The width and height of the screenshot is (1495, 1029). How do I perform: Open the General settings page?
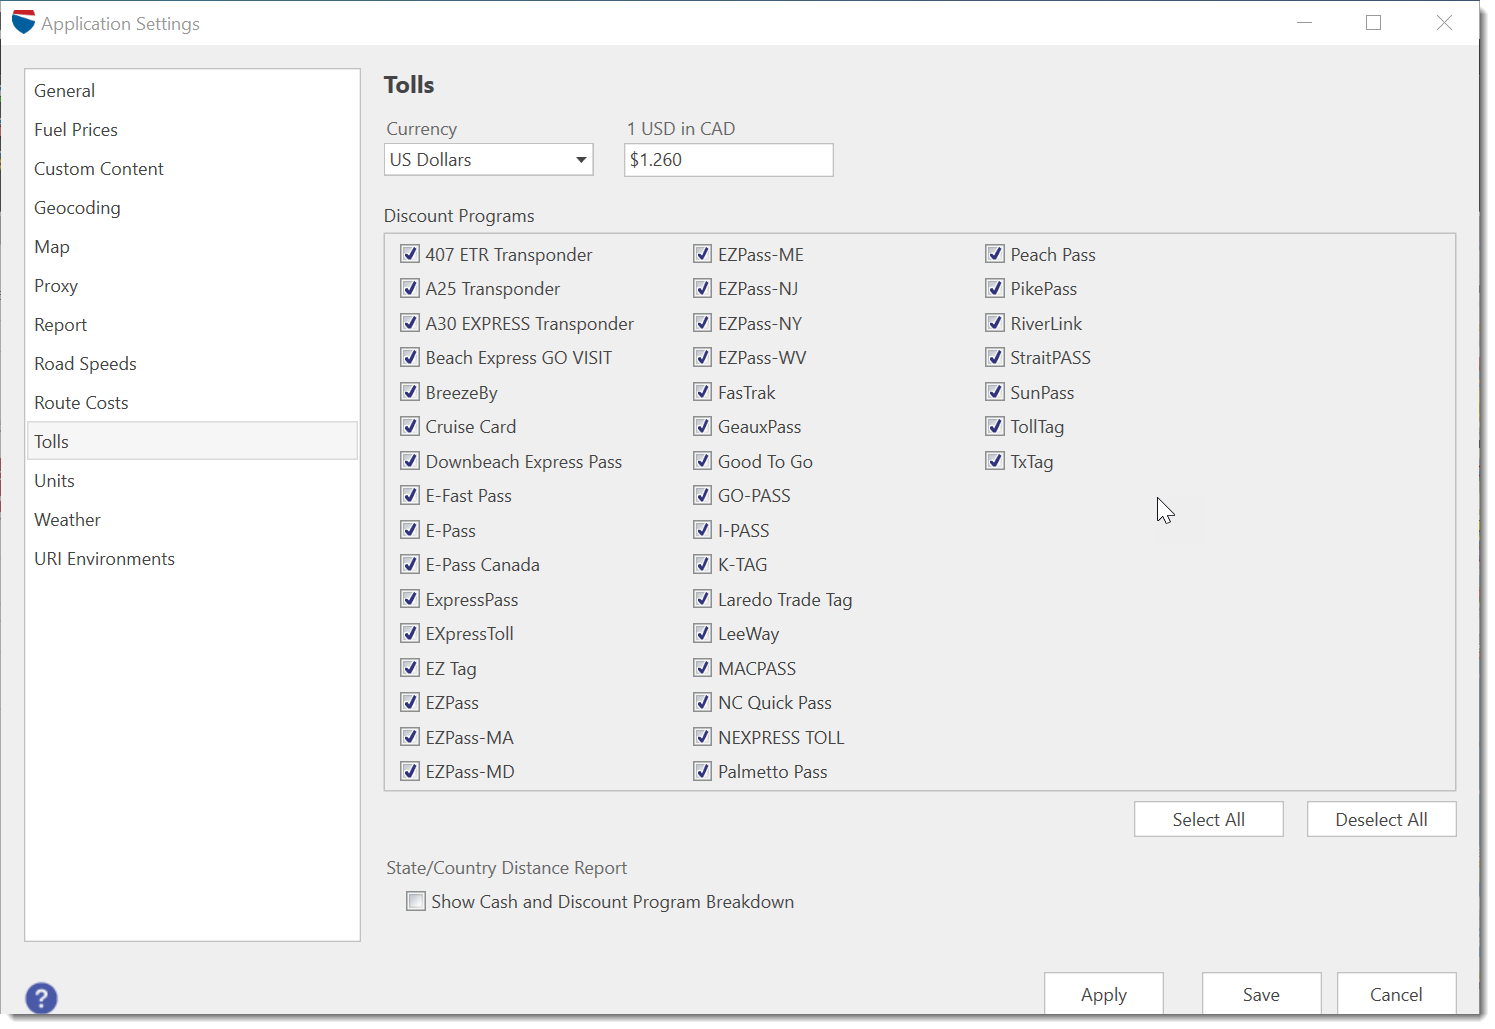(x=192, y=91)
